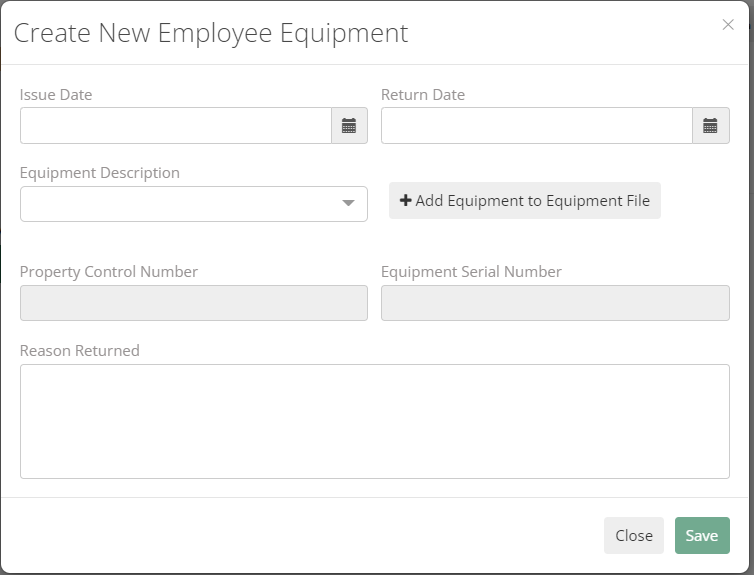Click inside the Reason Returned text area
The image size is (754, 575).
coord(375,421)
